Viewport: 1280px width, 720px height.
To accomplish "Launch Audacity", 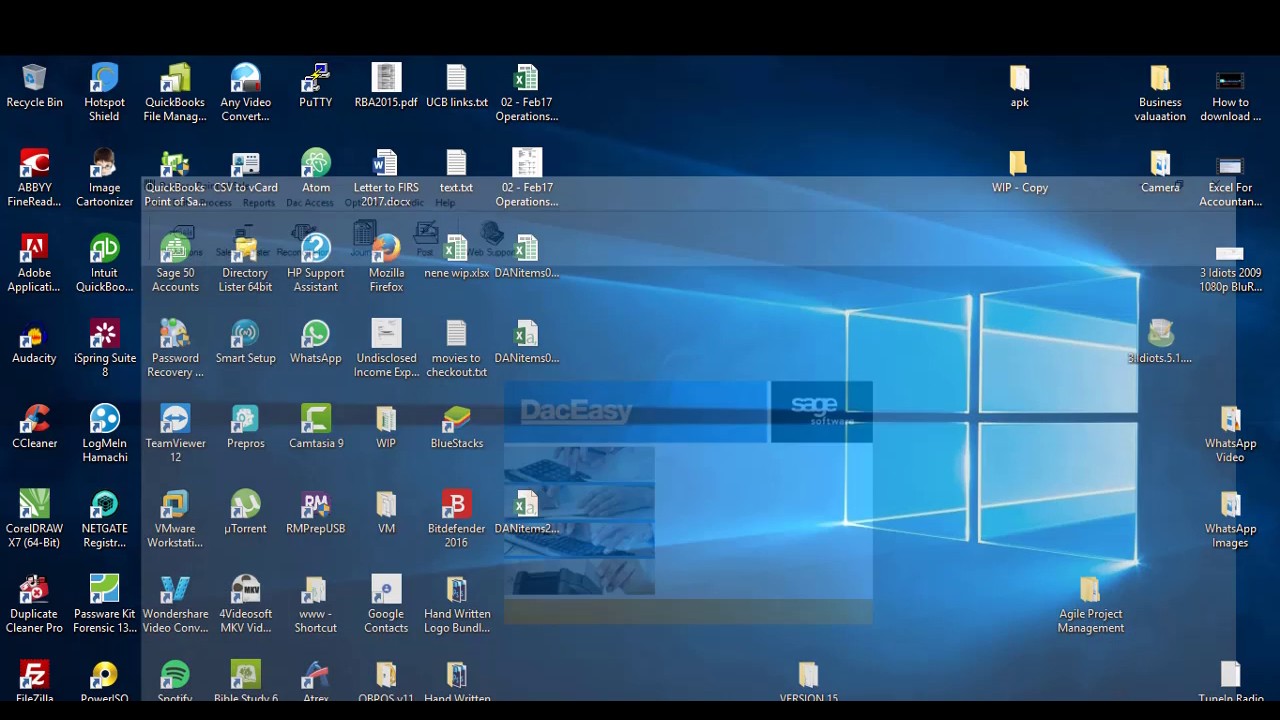I will pyautogui.click(x=34, y=342).
